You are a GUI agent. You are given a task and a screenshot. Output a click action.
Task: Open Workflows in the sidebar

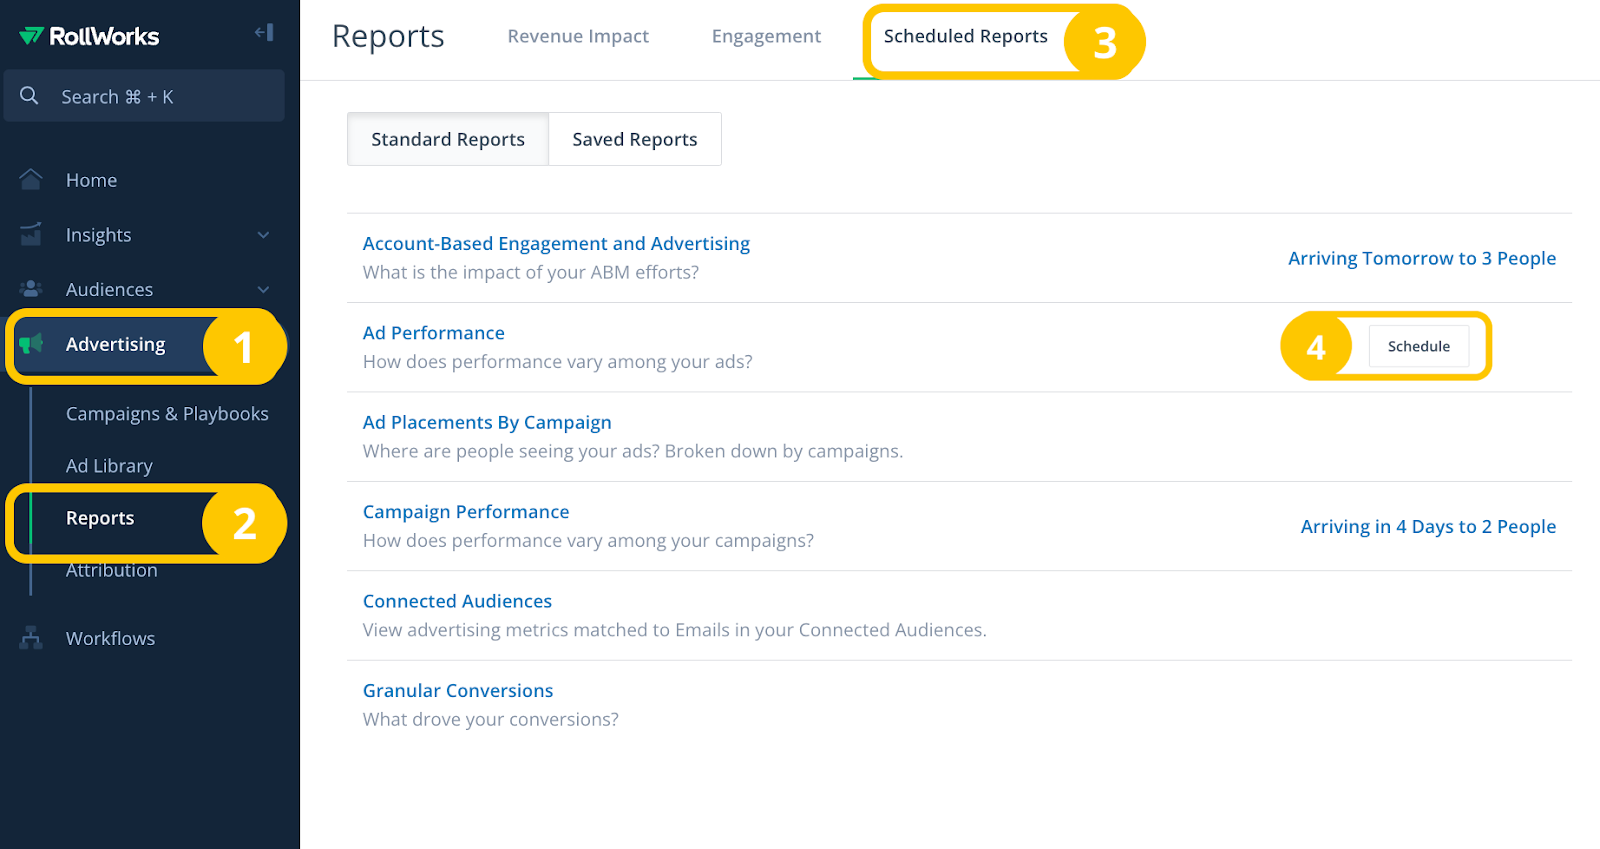[x=110, y=638]
